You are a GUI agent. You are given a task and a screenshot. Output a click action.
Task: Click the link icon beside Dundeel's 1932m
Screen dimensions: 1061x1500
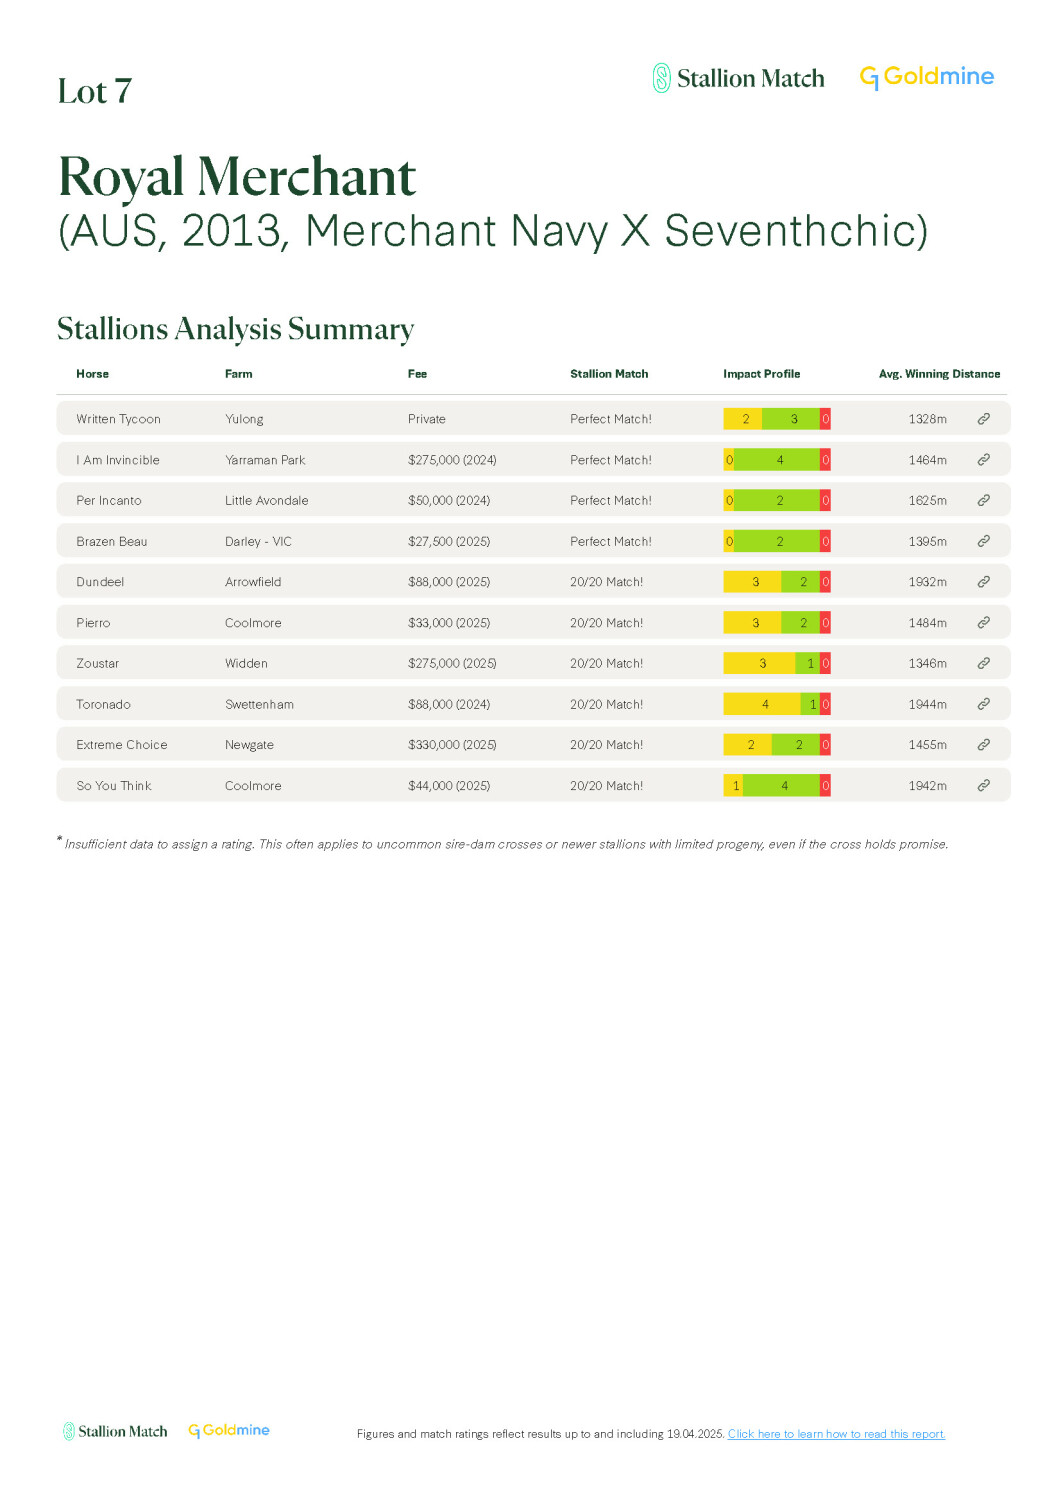983,582
